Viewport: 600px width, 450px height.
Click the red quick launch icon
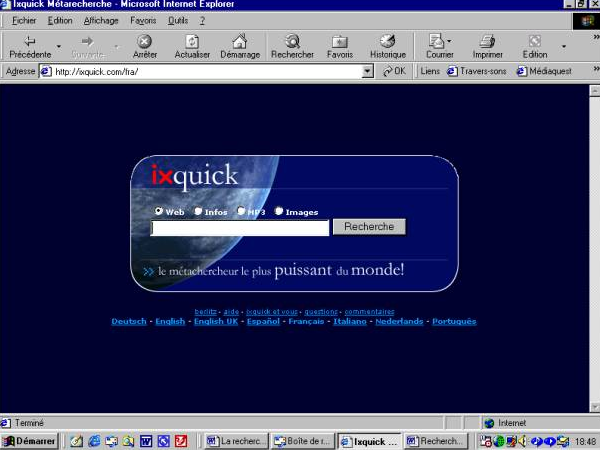(x=181, y=441)
